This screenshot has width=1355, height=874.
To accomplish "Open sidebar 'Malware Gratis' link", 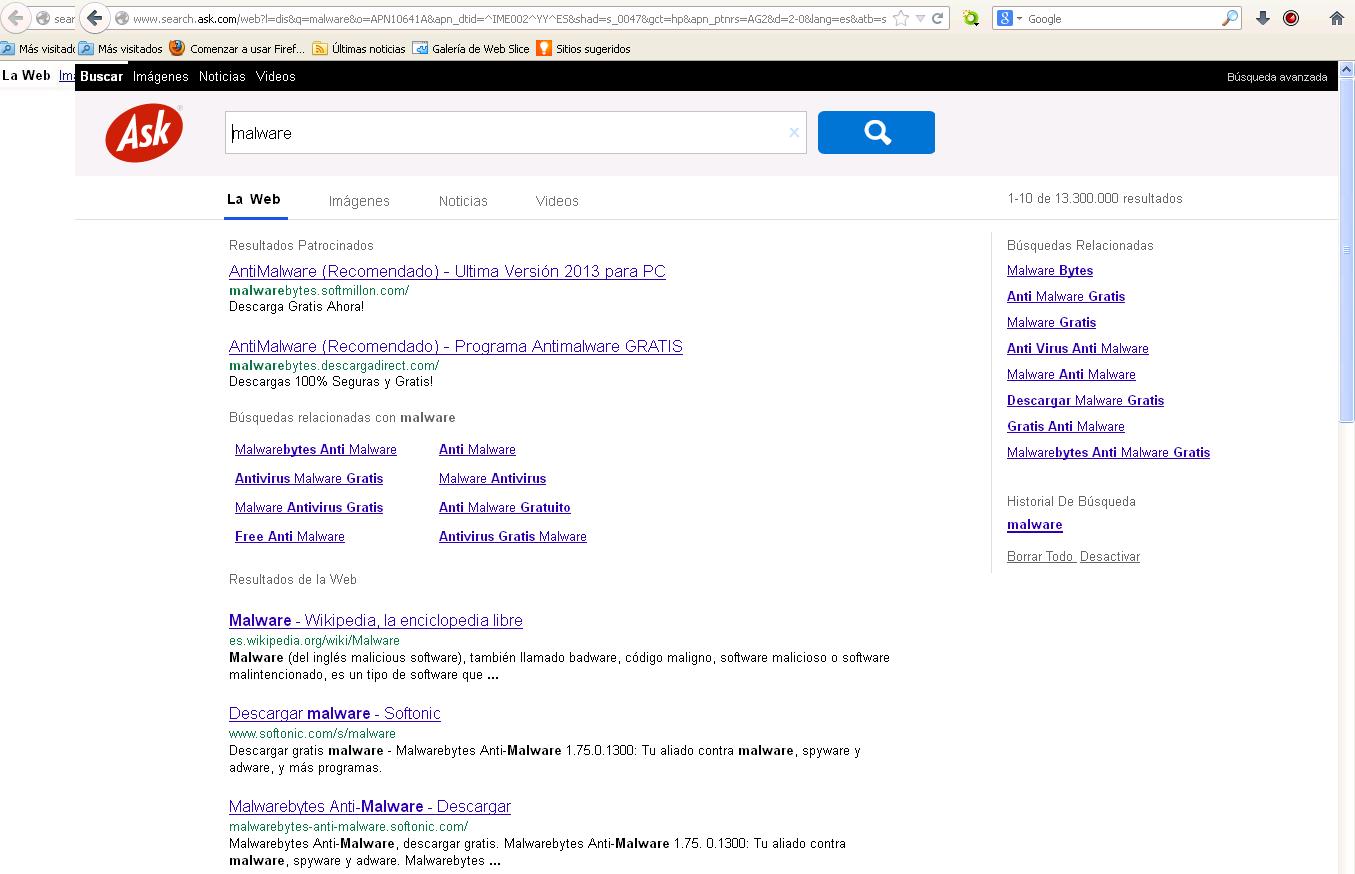I will point(1051,323).
